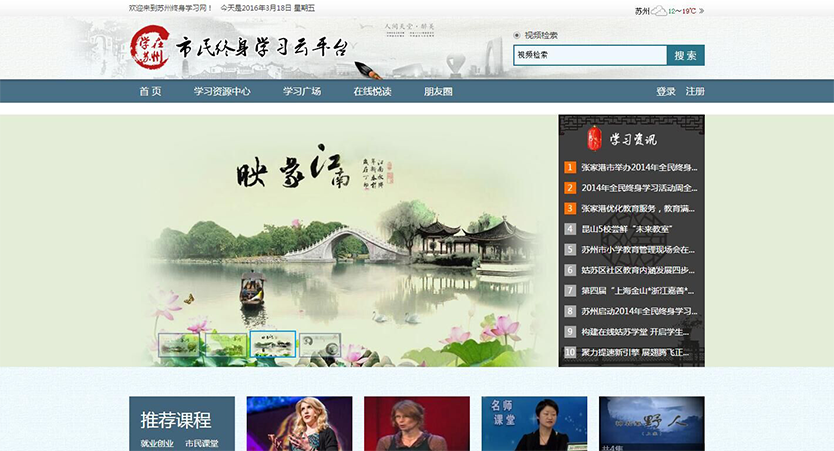Open the 朋友圈 navigation item
The width and height of the screenshot is (834, 451).
tap(438, 92)
